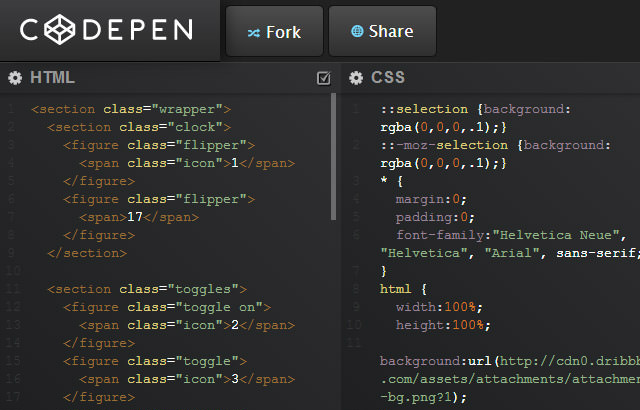
Task: Click the line with section class="wrapper"
Action: click(x=131, y=109)
